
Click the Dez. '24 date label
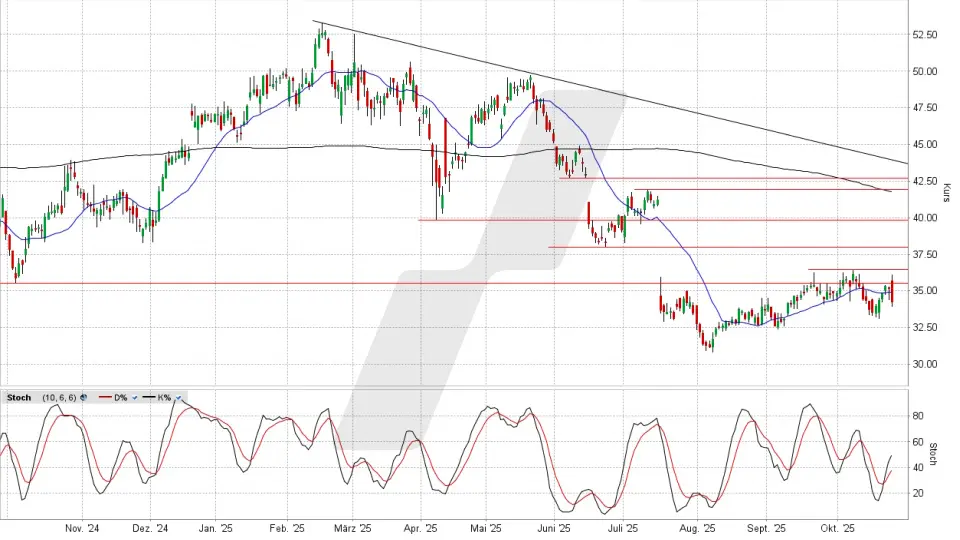point(150,528)
